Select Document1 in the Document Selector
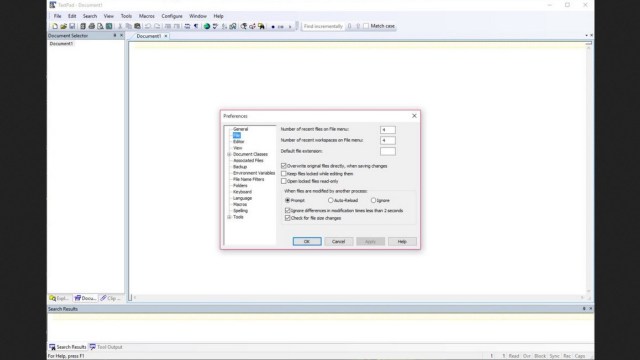640x360 pixels. tap(61, 44)
